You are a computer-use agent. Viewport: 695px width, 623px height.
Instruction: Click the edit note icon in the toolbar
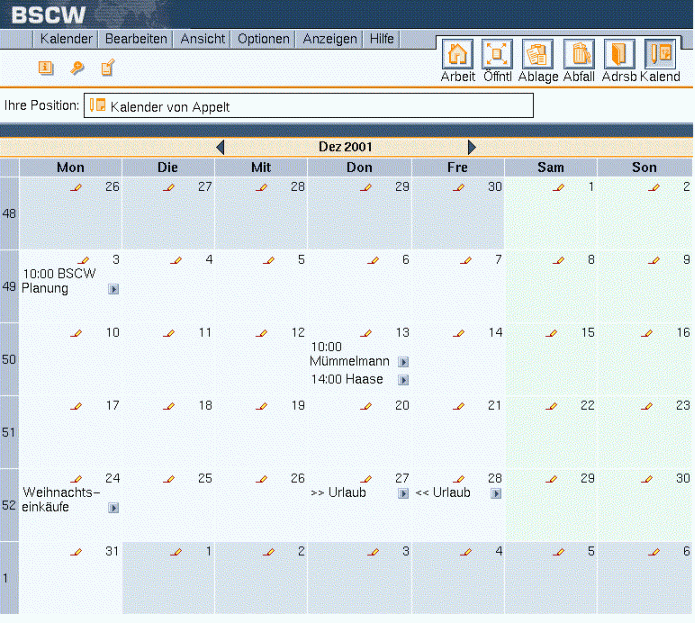point(108,68)
